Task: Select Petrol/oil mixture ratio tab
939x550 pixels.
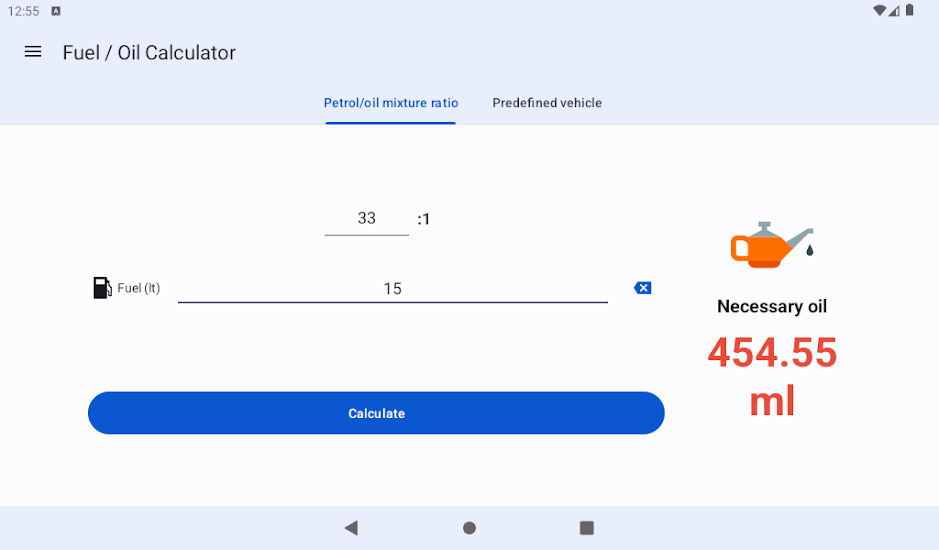Action: [x=391, y=103]
